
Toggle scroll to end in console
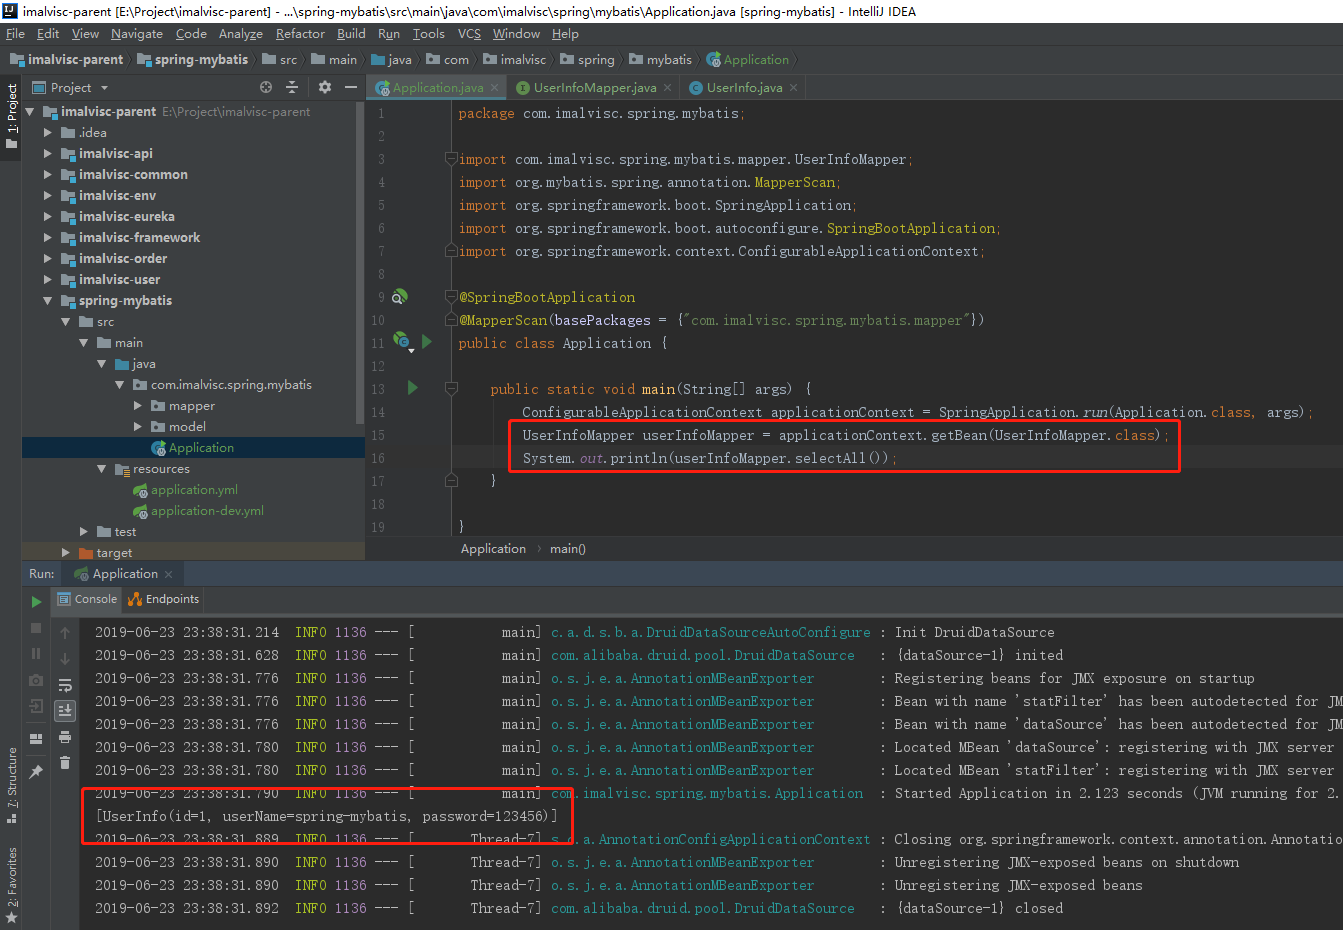pos(65,711)
